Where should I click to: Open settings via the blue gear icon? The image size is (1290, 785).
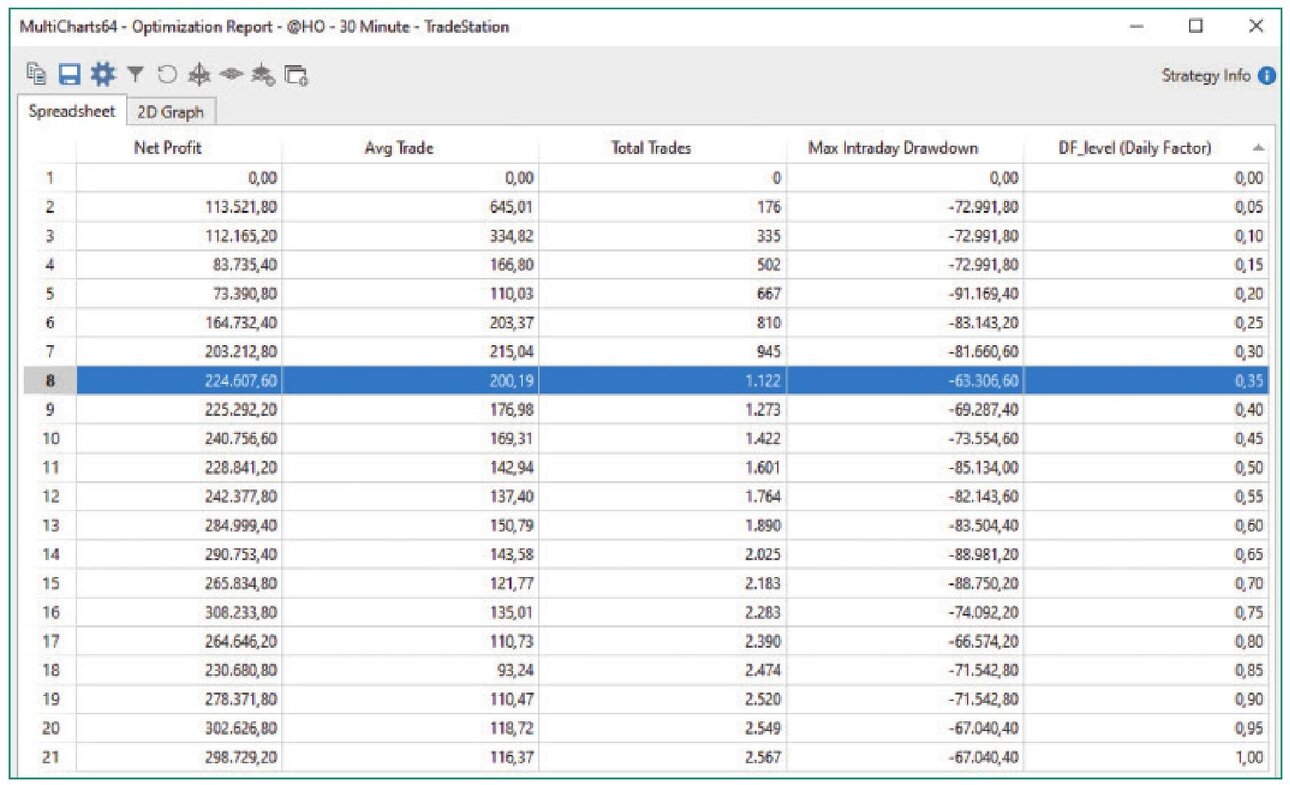point(103,74)
